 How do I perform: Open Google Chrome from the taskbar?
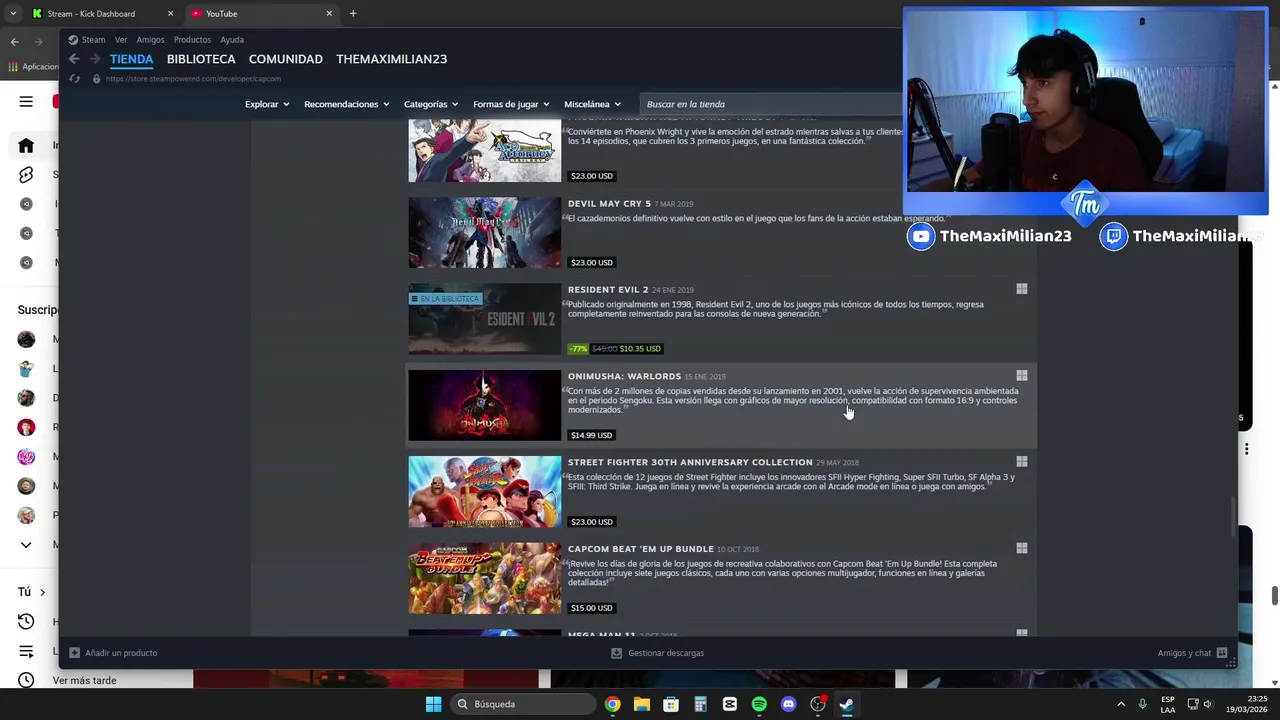(612, 704)
